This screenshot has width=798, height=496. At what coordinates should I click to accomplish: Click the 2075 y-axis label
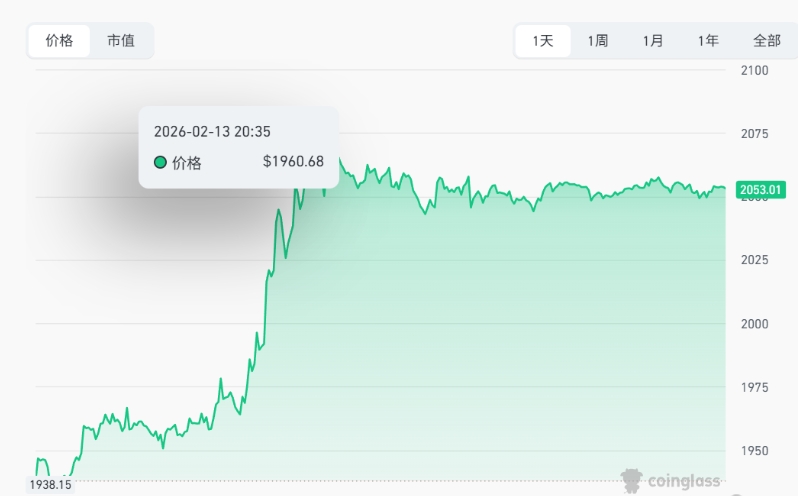tap(754, 134)
